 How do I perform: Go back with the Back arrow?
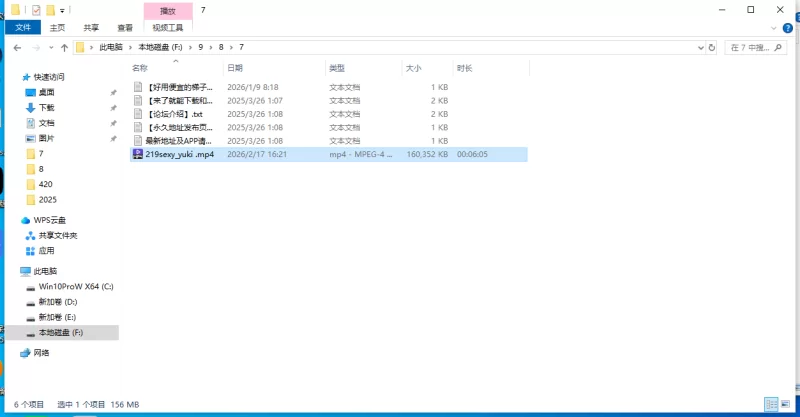(x=17, y=47)
